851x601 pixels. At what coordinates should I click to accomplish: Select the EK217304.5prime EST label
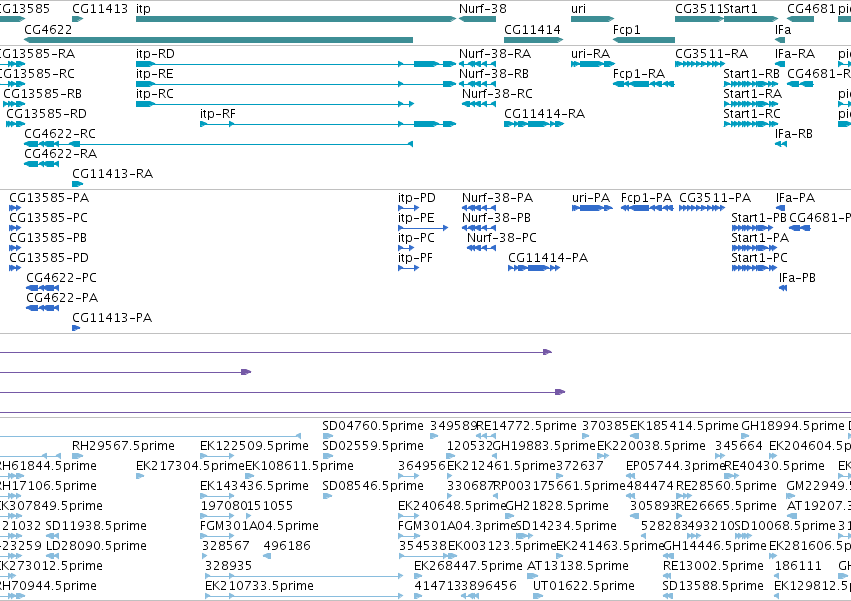point(190,466)
